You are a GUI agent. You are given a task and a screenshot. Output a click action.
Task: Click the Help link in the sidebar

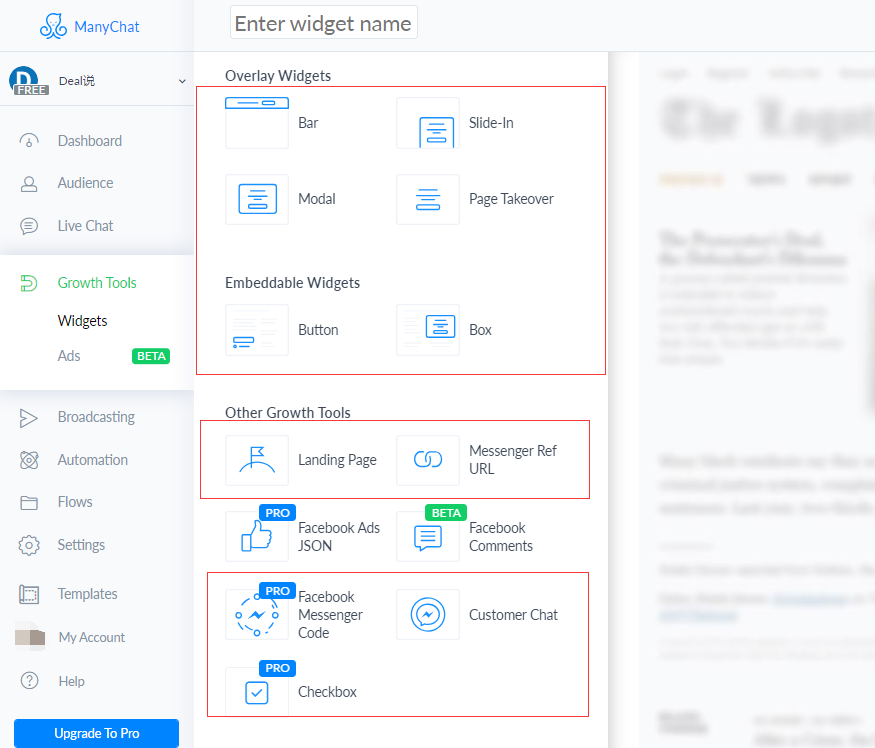[71, 682]
